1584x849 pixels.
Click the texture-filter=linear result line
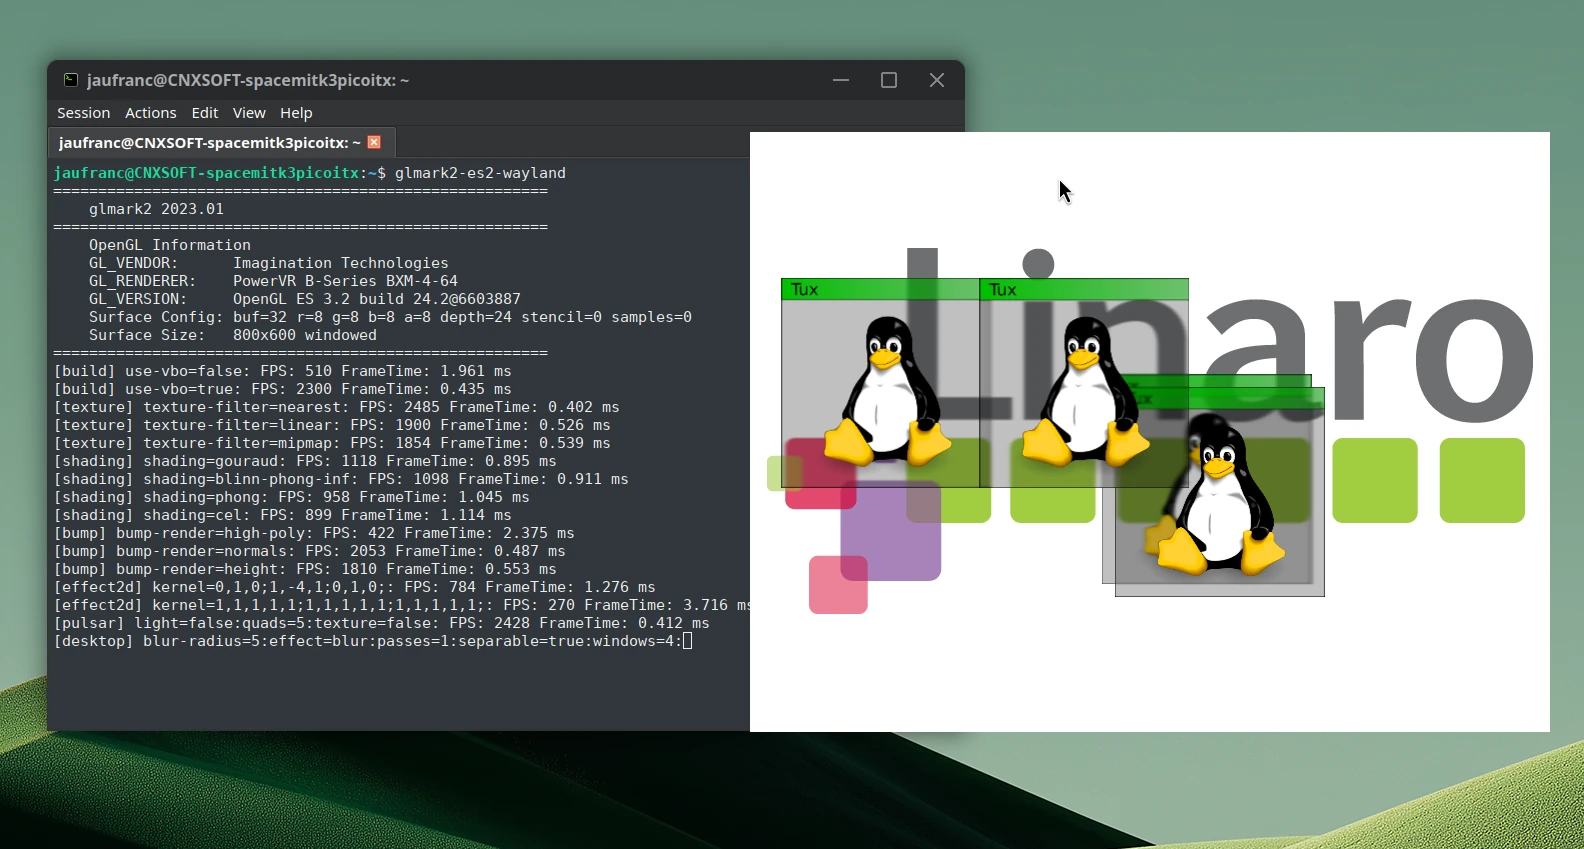pos(332,425)
